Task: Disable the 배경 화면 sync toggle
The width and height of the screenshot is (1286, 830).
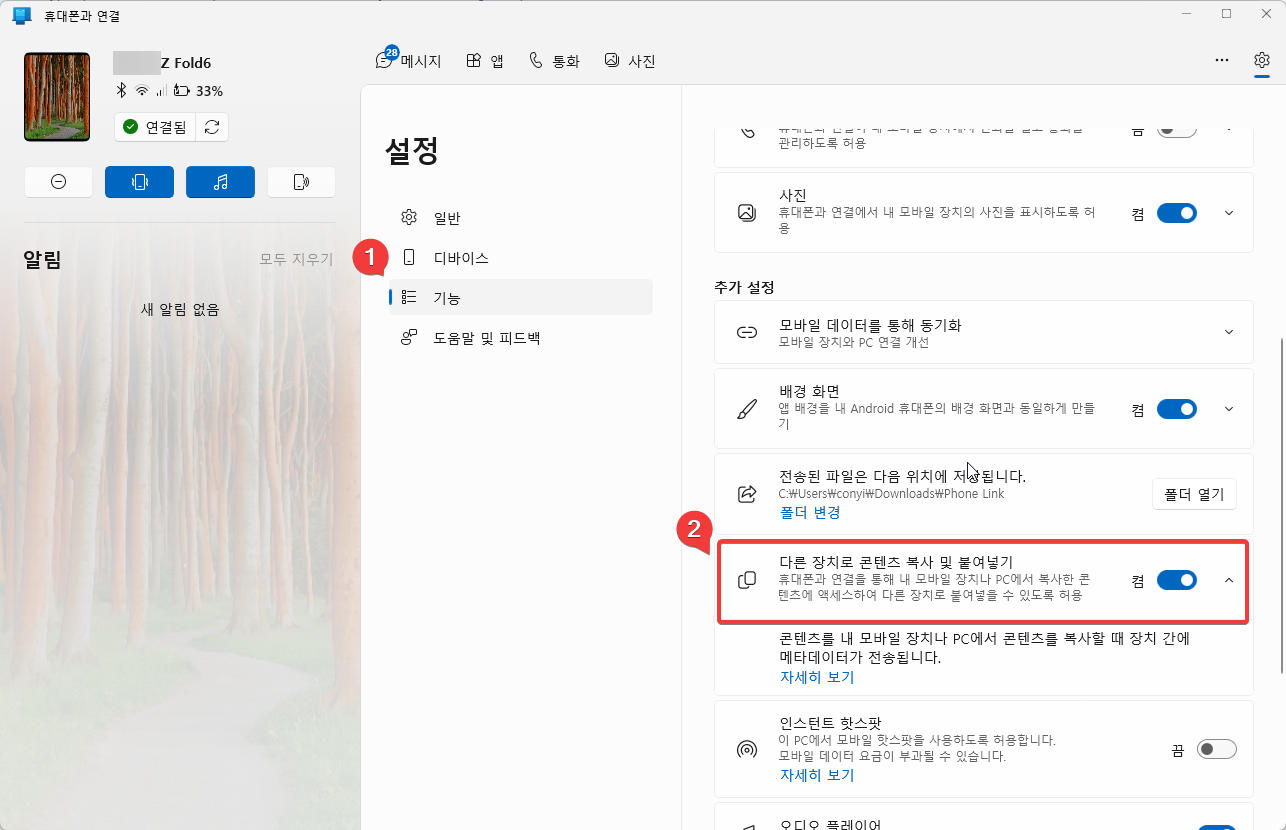Action: 1177,408
